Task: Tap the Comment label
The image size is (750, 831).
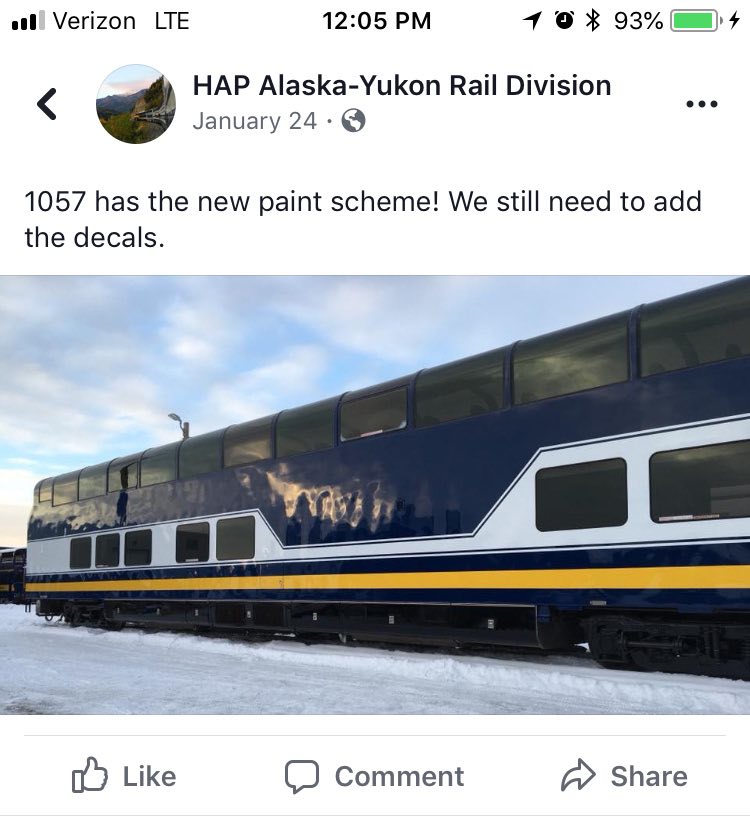Action: 399,777
